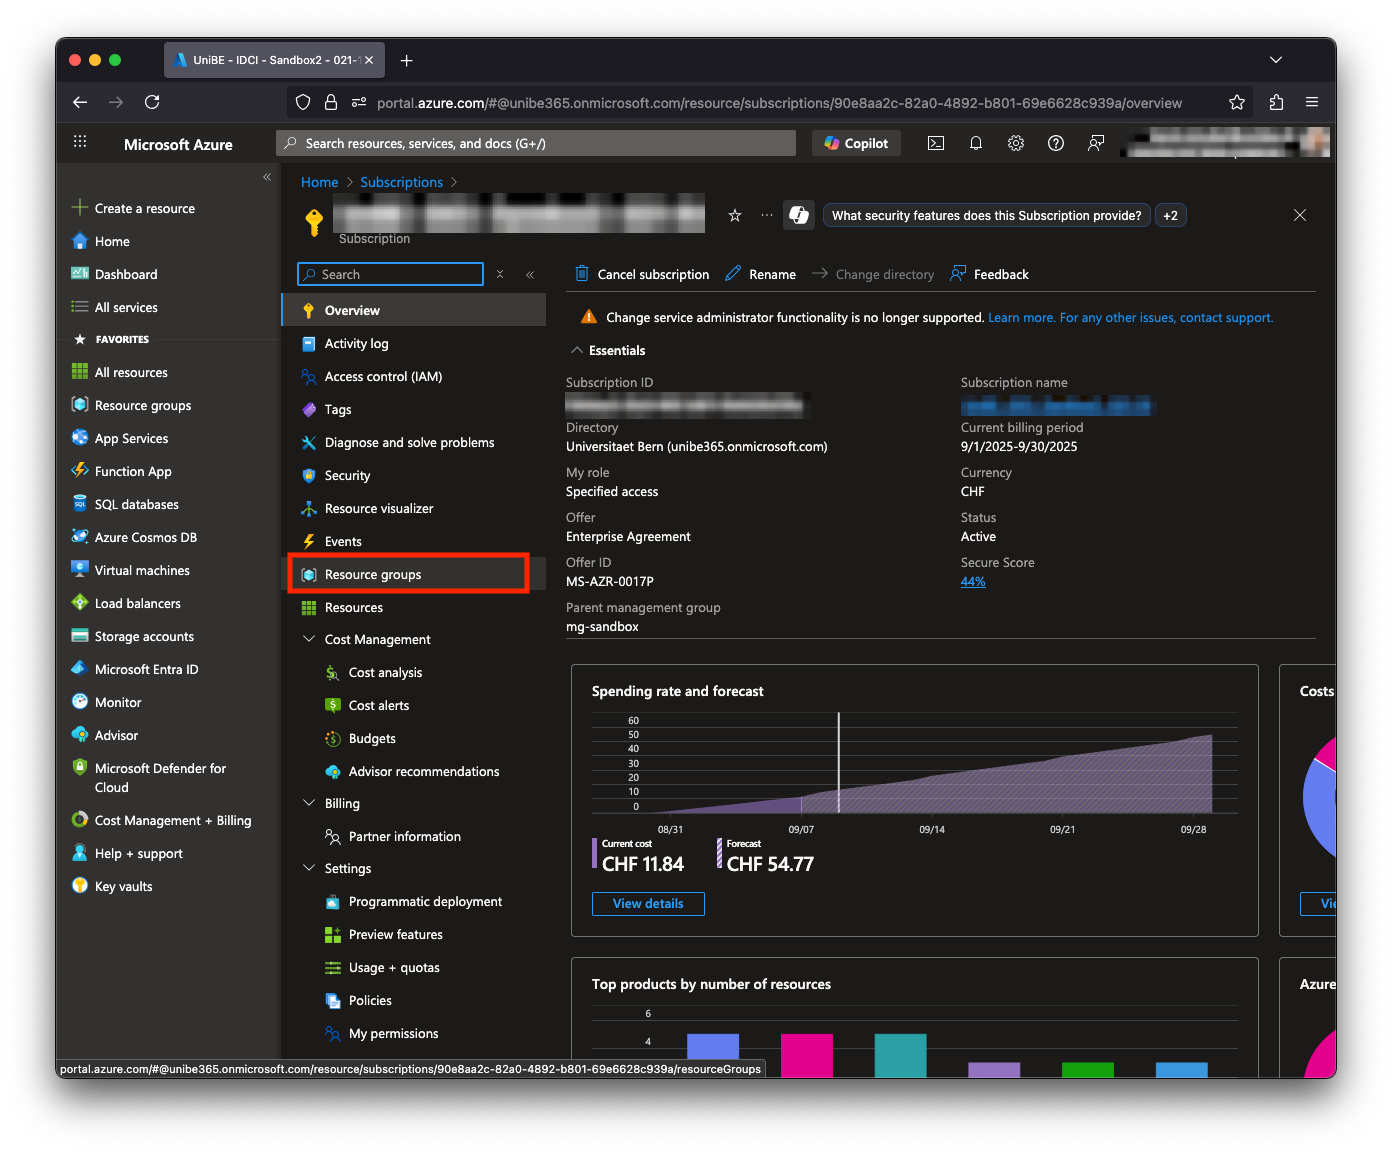
Task: Click the Cancel subscription trash icon
Action: click(582, 273)
